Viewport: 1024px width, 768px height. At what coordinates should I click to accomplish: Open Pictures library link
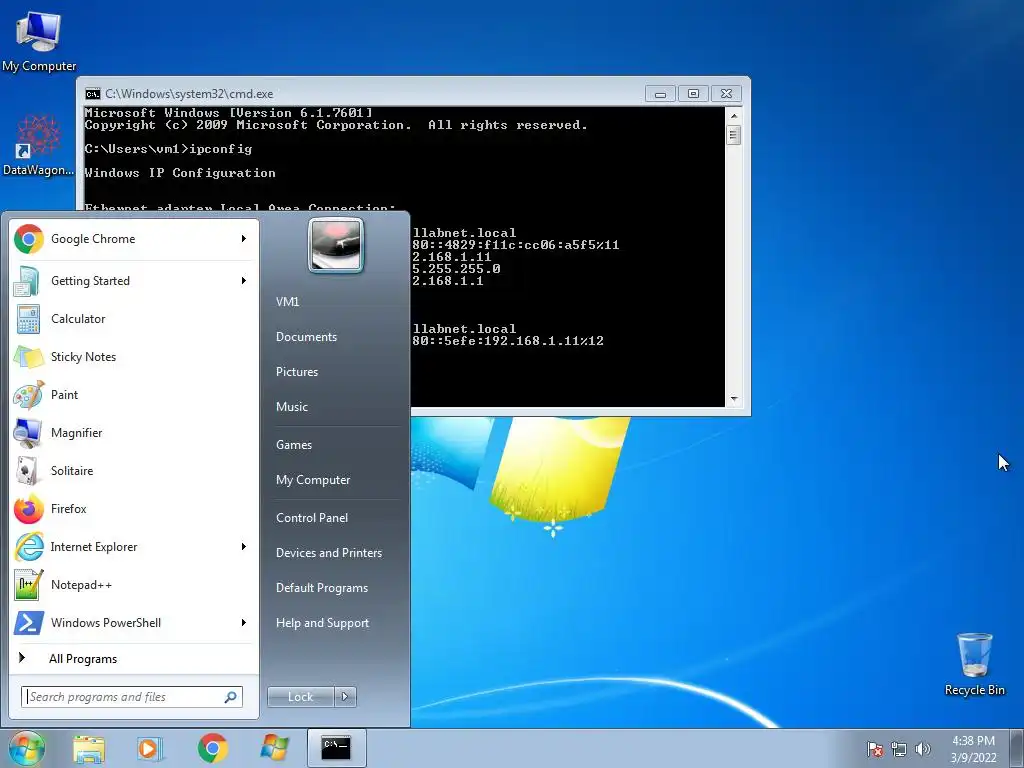click(297, 372)
